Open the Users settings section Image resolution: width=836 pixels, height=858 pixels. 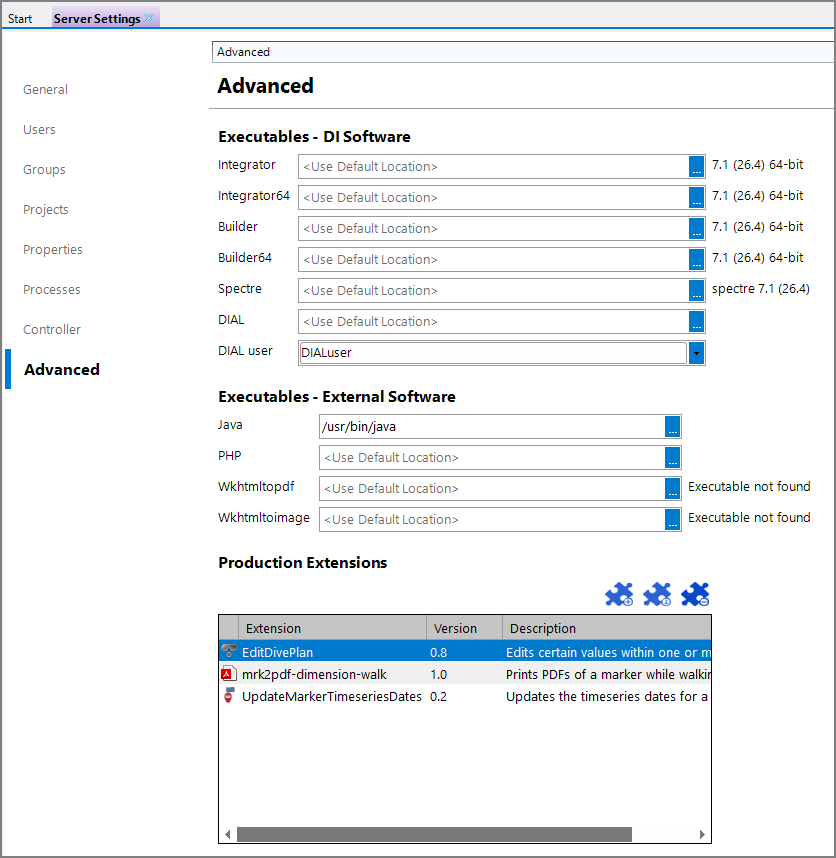coord(39,130)
